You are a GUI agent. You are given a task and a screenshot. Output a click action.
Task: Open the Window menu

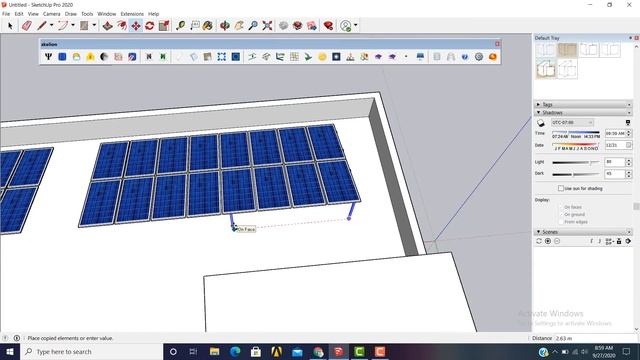click(x=107, y=14)
